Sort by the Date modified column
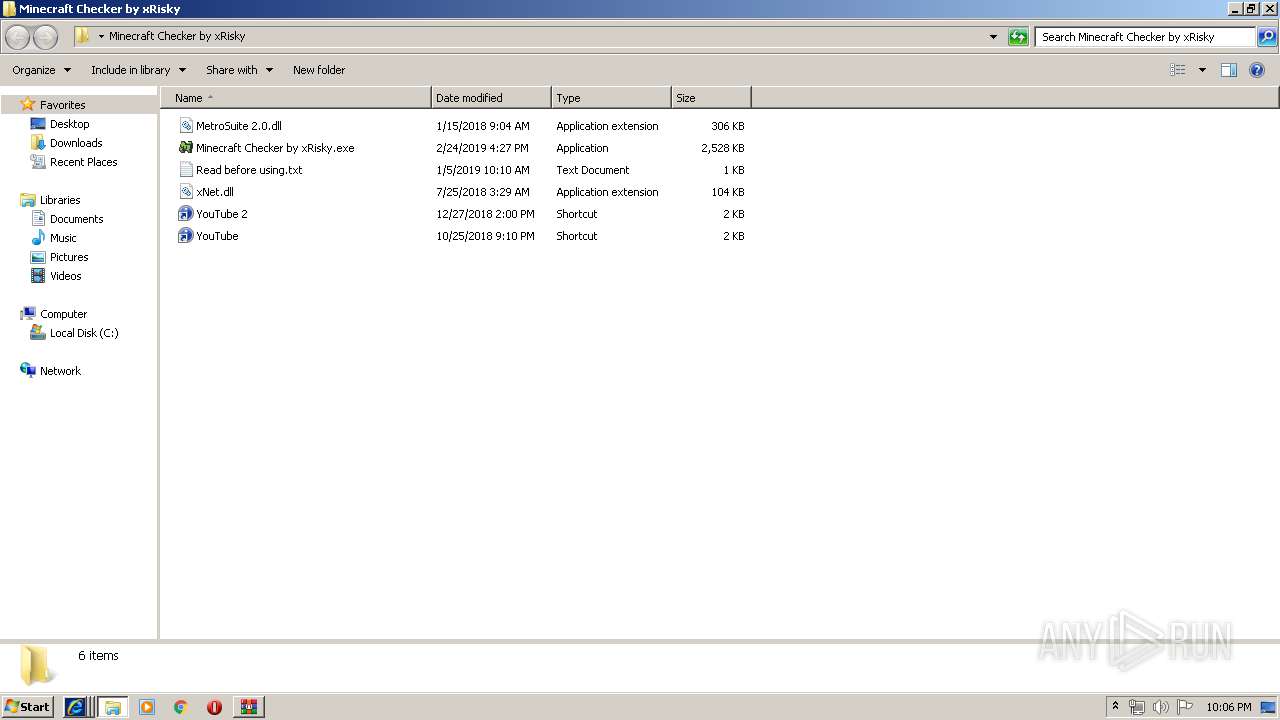 (x=491, y=98)
